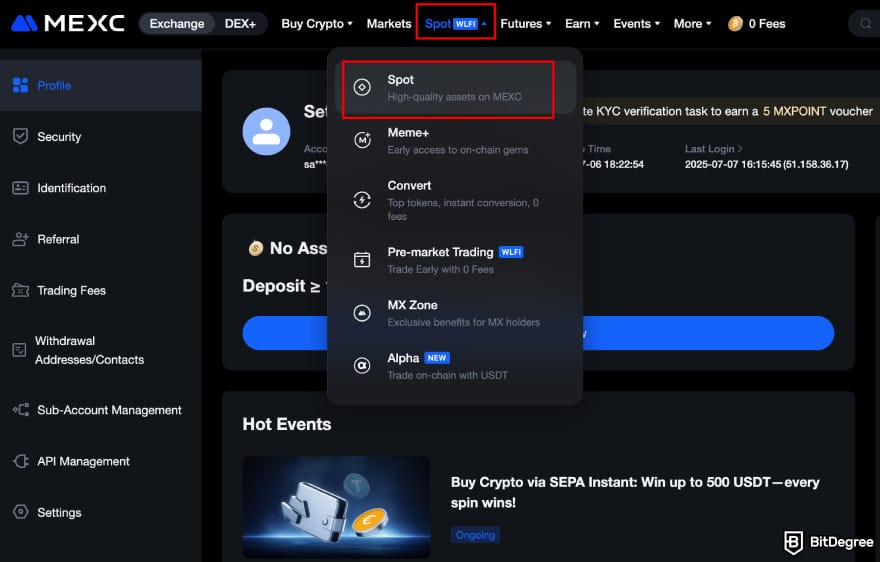Open API Management page
The height and width of the screenshot is (562, 880).
100,462
